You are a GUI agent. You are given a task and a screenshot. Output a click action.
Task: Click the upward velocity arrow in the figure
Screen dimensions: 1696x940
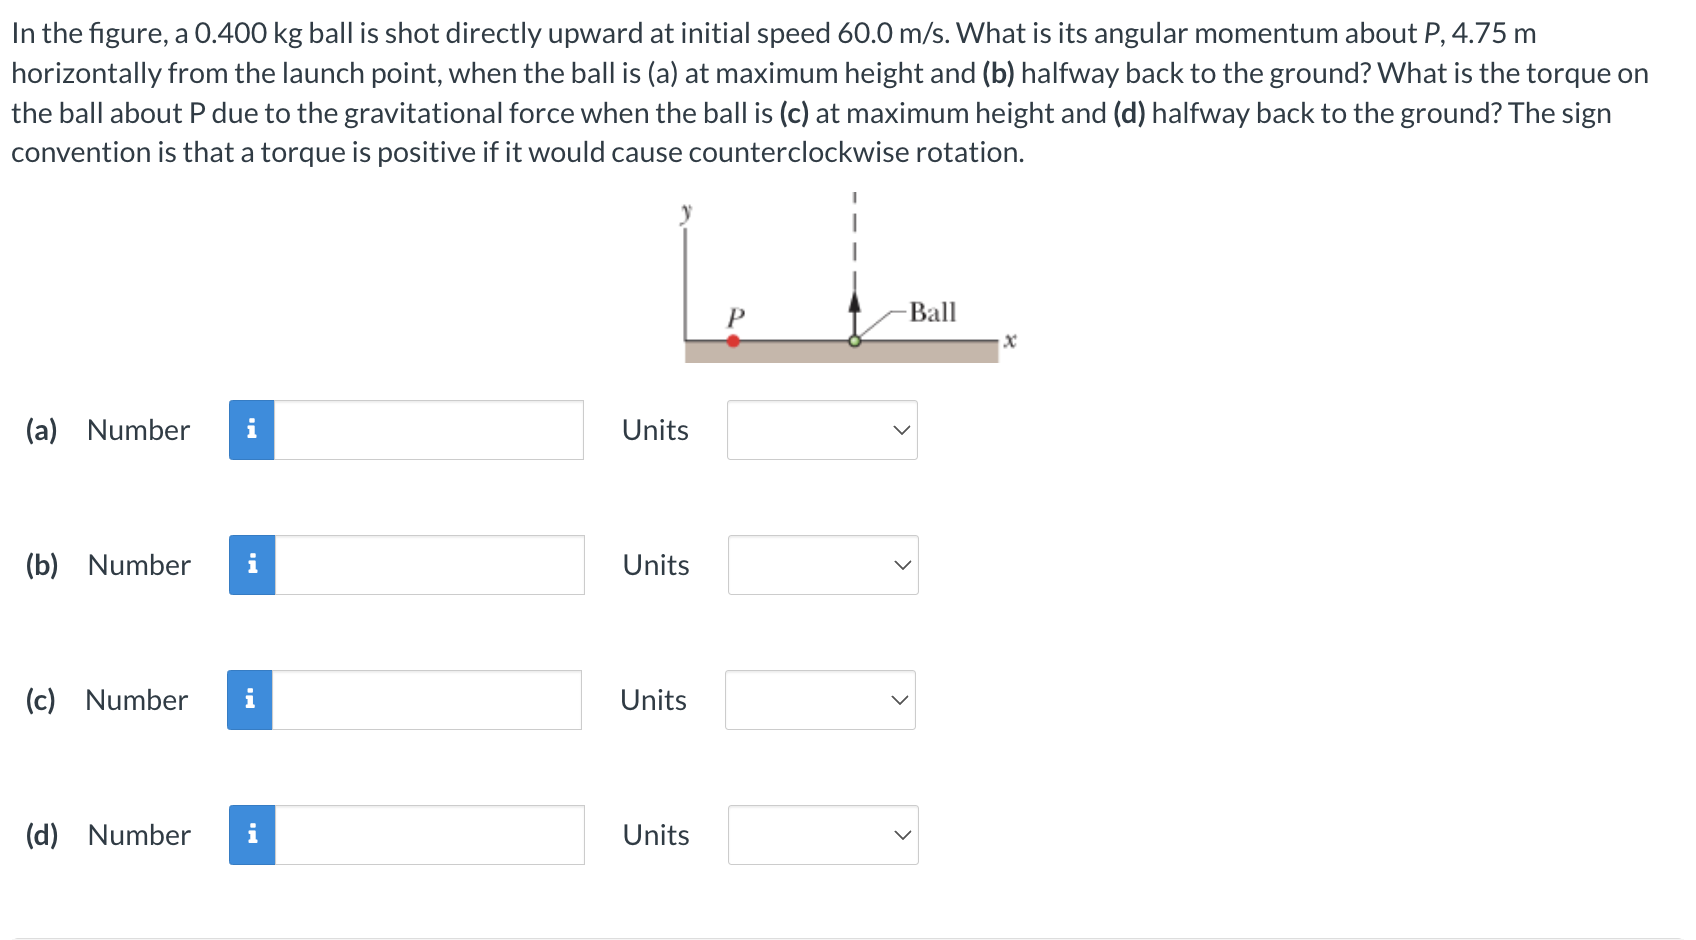pyautogui.click(x=854, y=306)
